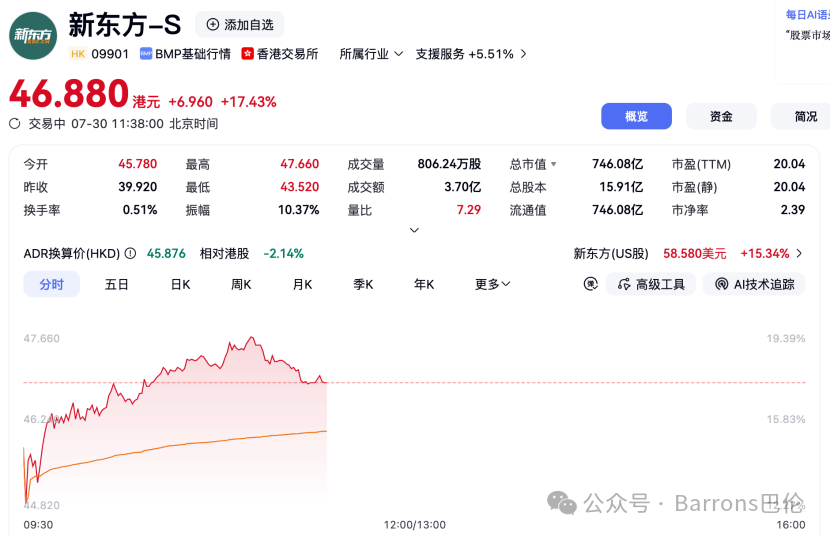Open 总市值 dropdown triangle
Viewport: 830px width, 536px height.
554,164
